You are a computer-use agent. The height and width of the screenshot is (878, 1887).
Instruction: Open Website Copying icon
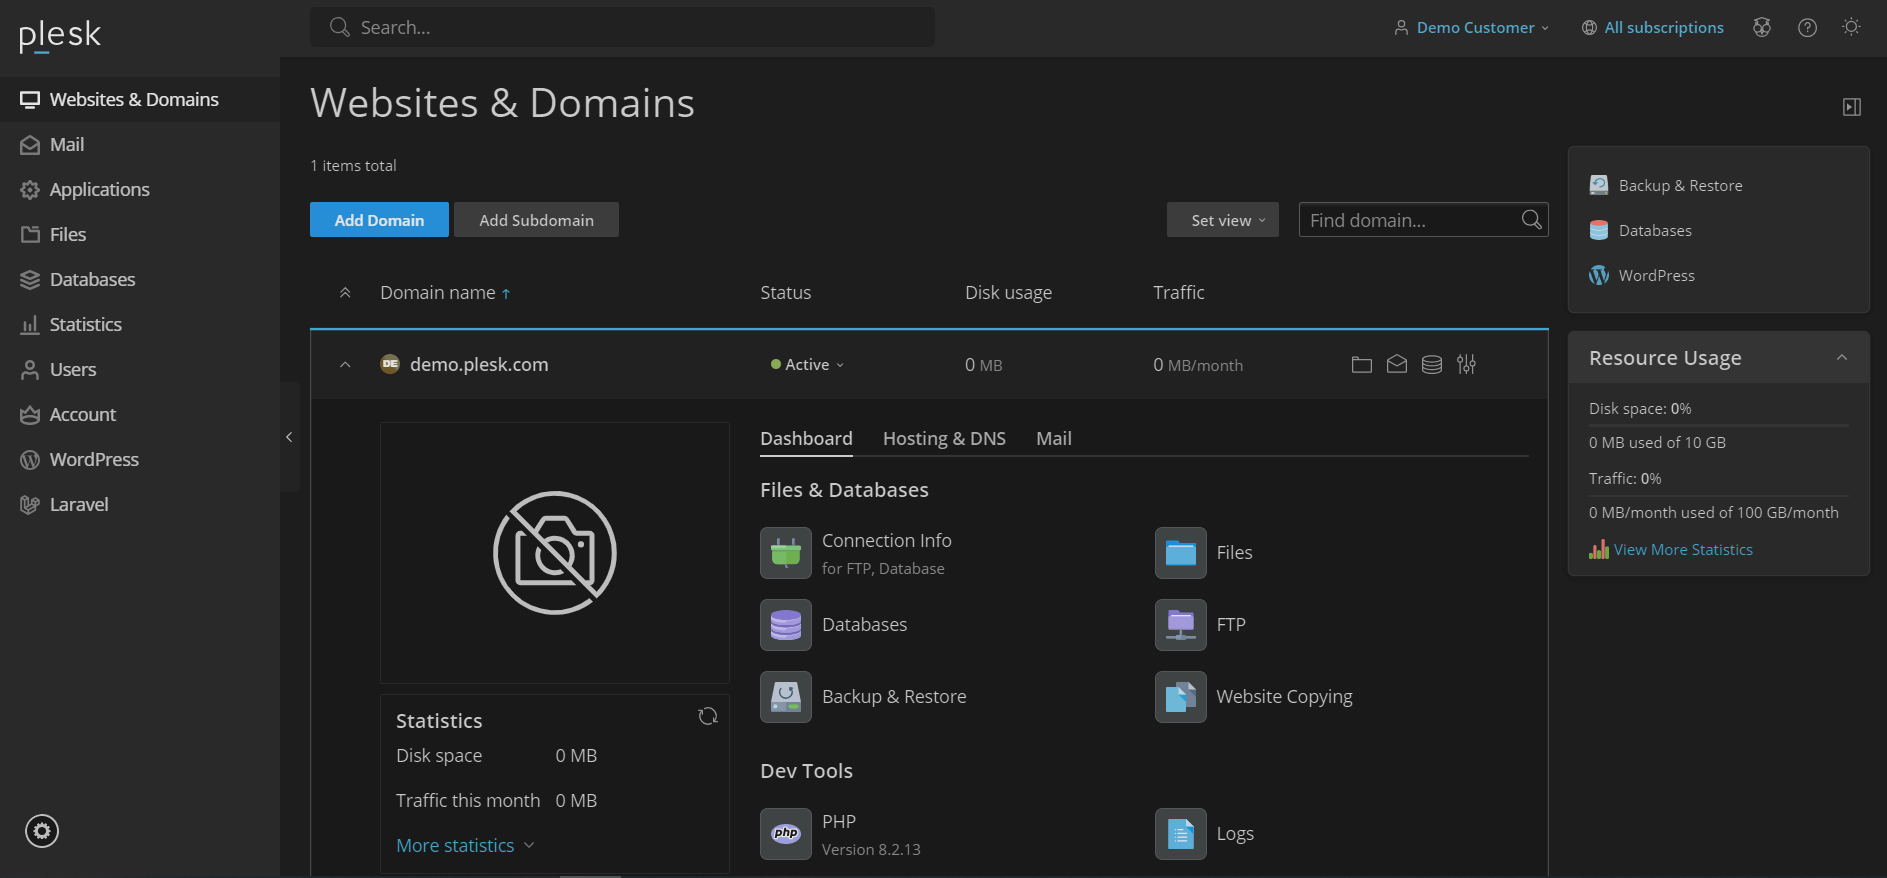[x=1181, y=697]
